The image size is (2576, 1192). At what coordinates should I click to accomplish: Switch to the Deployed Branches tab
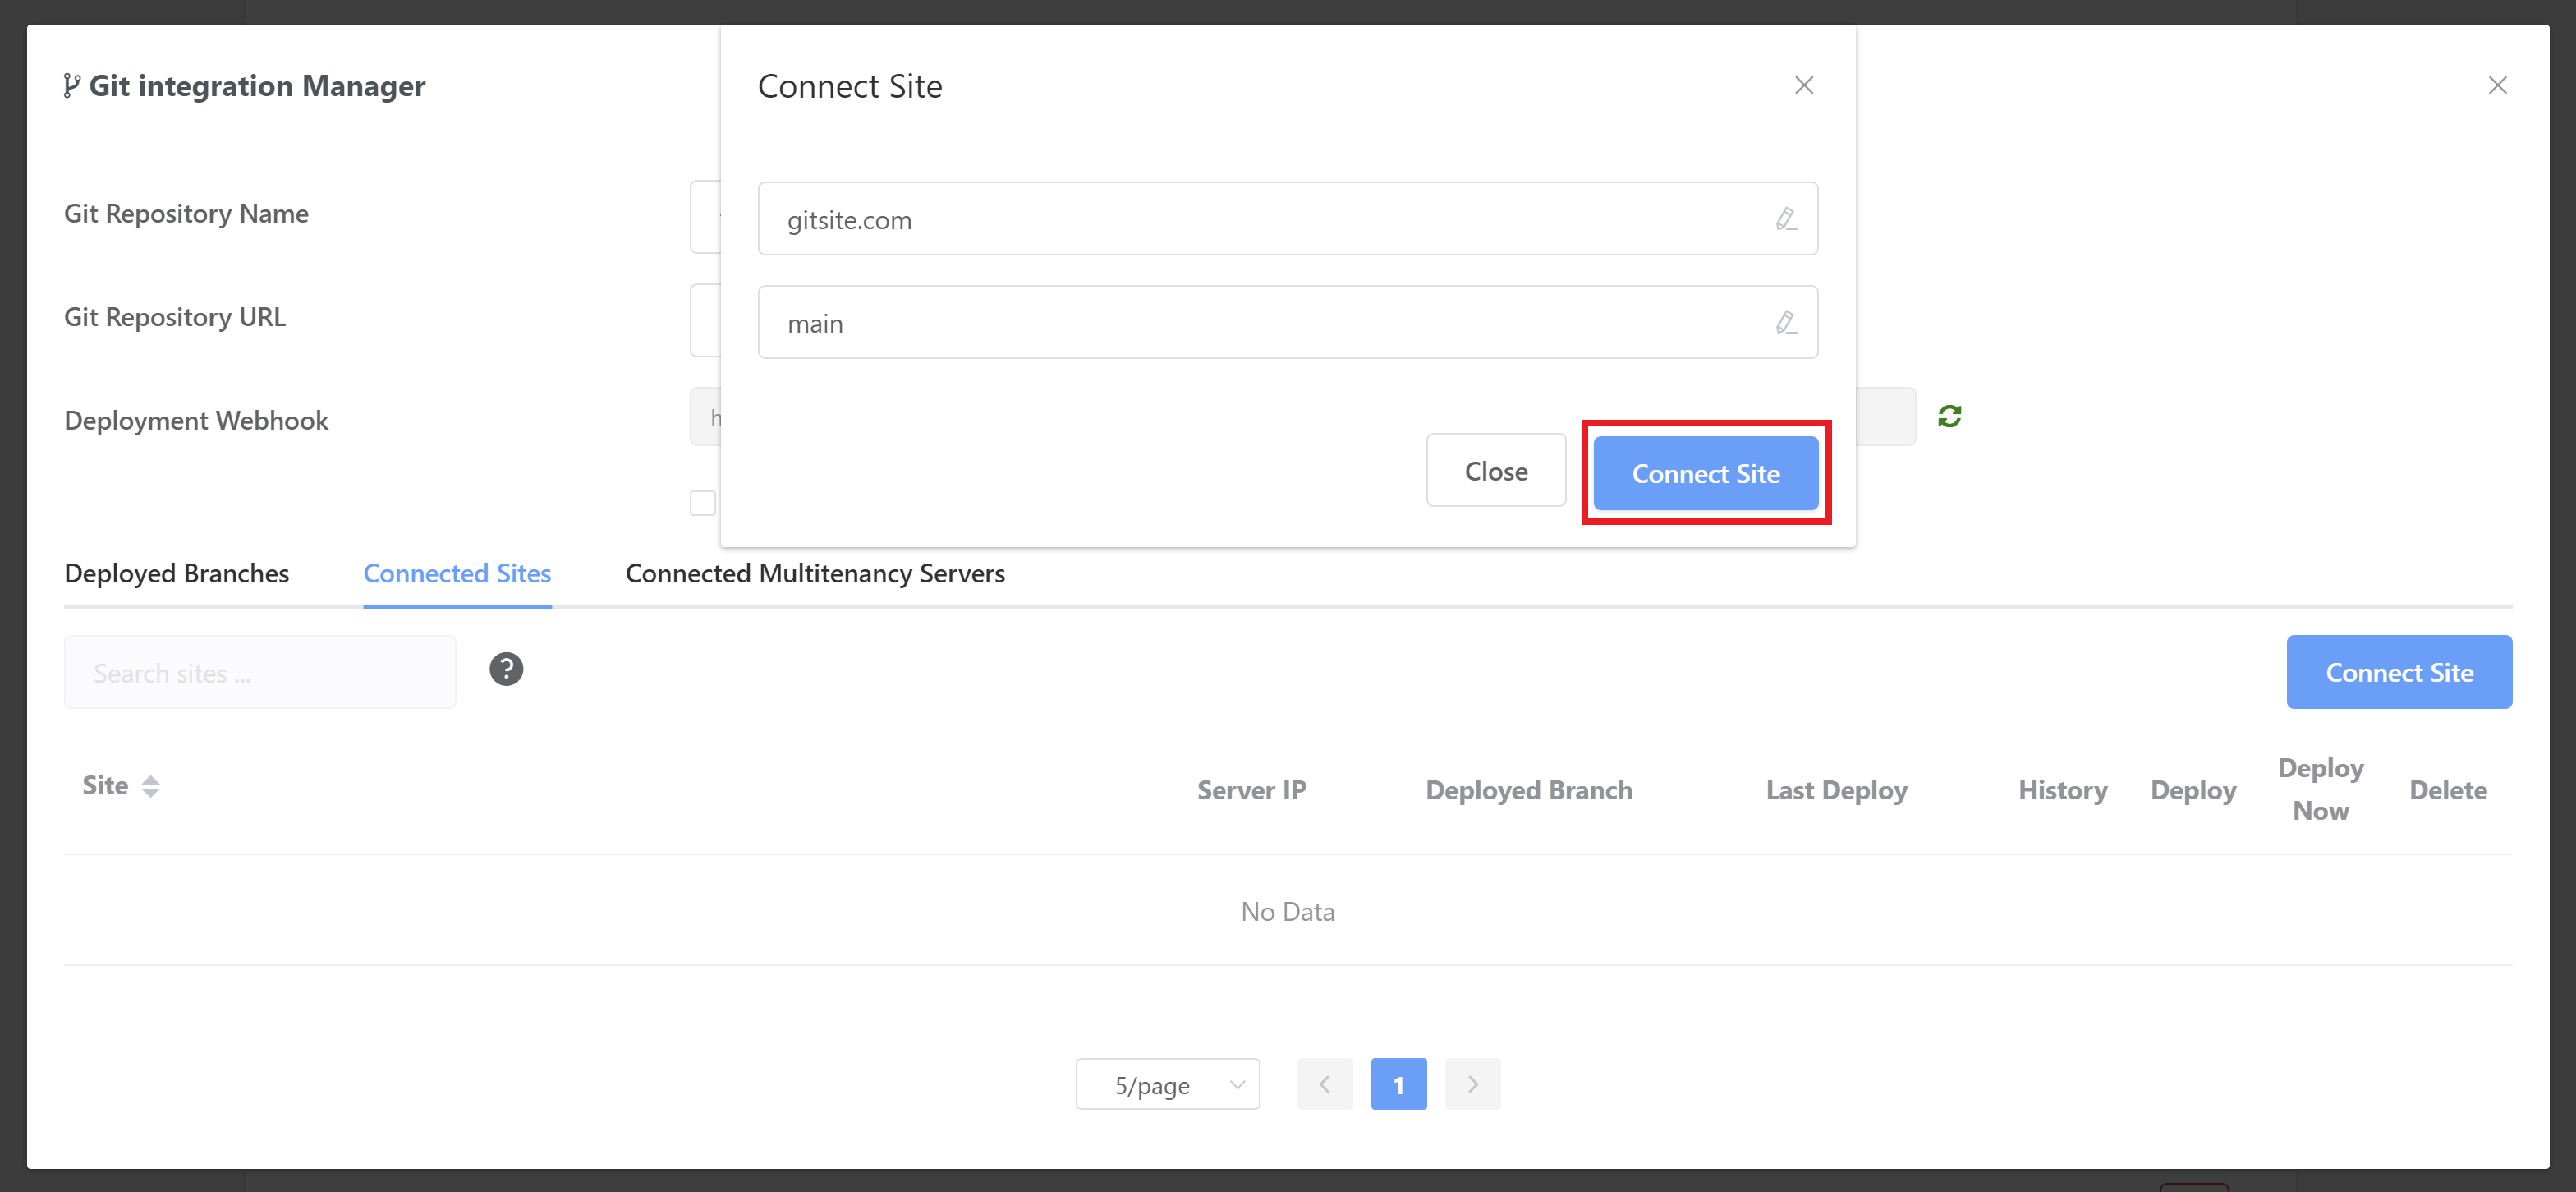[x=176, y=573]
